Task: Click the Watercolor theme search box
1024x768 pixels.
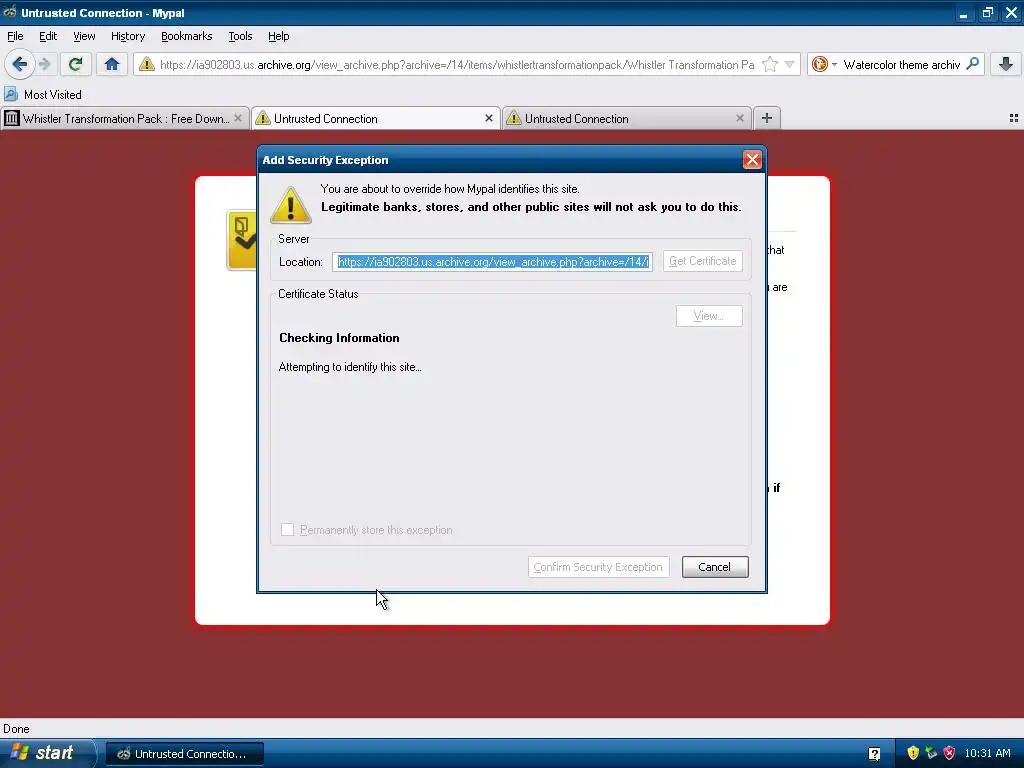Action: click(x=901, y=65)
